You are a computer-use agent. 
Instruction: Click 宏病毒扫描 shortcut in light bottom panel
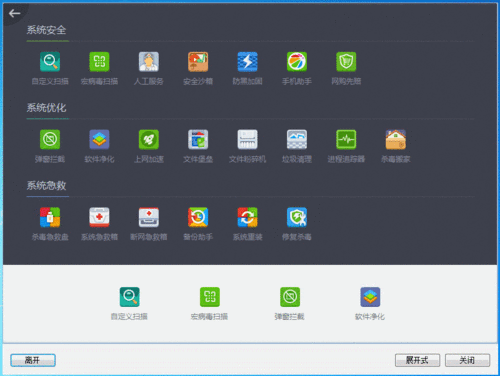coord(210,297)
